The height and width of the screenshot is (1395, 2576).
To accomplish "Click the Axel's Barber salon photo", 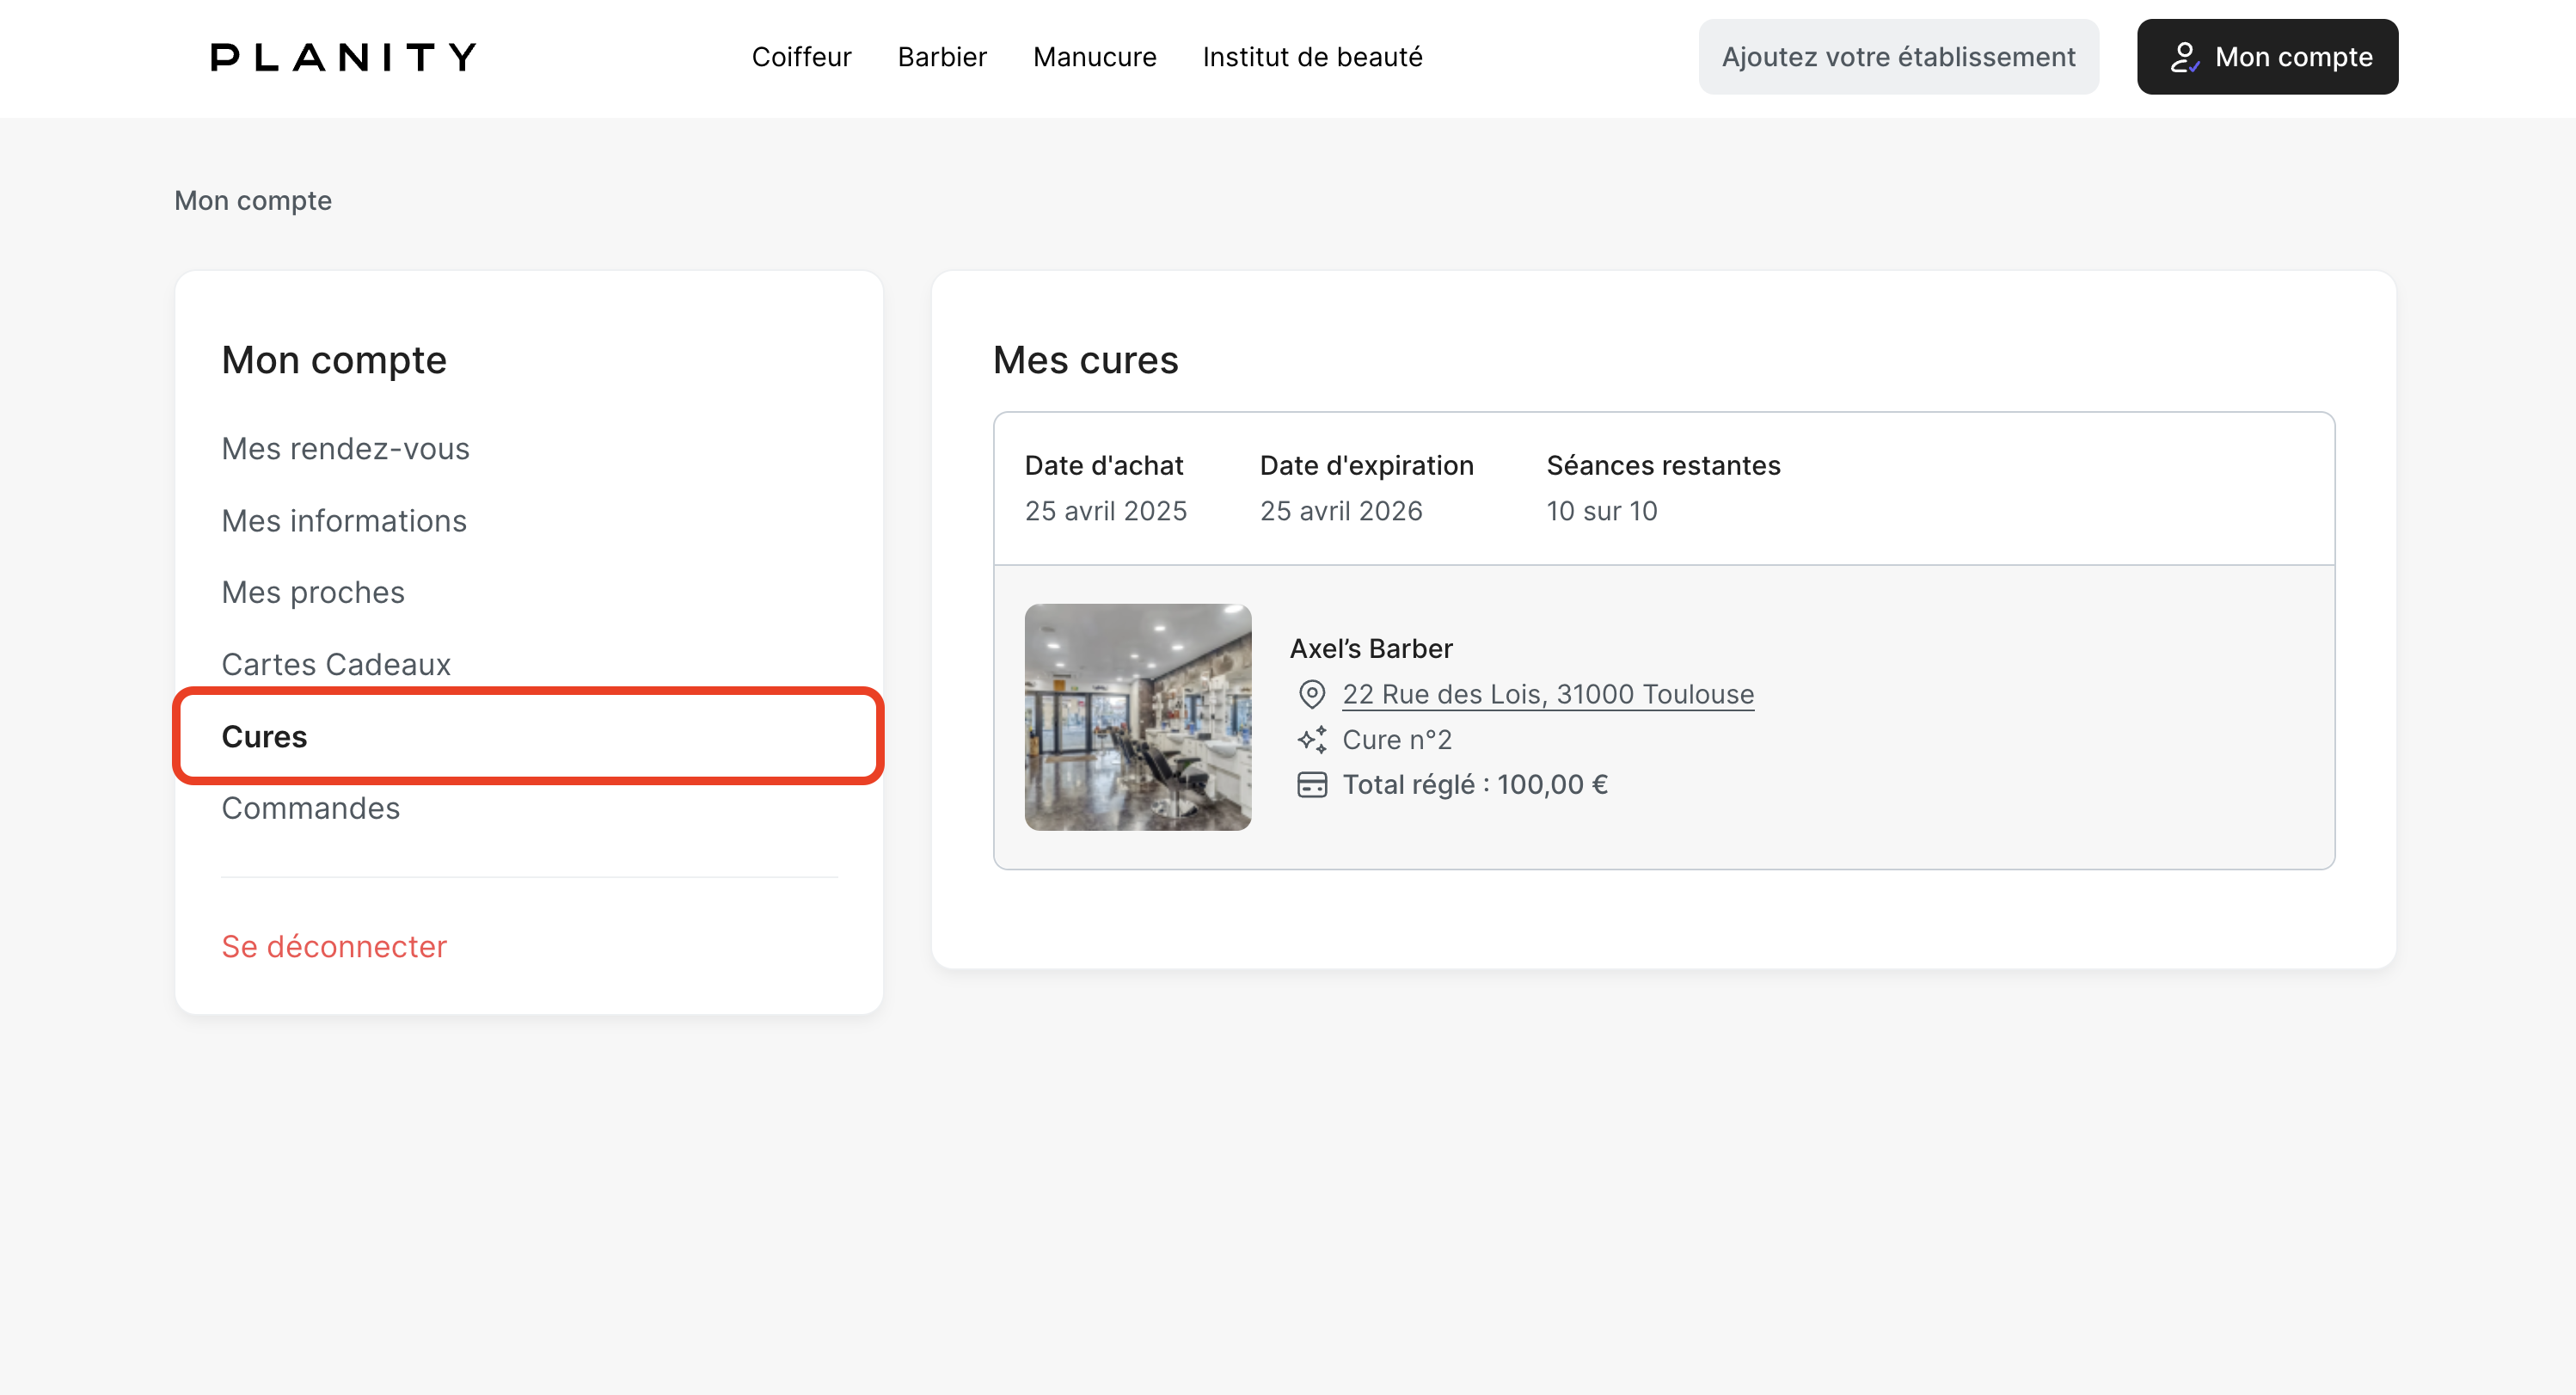I will (x=1137, y=717).
